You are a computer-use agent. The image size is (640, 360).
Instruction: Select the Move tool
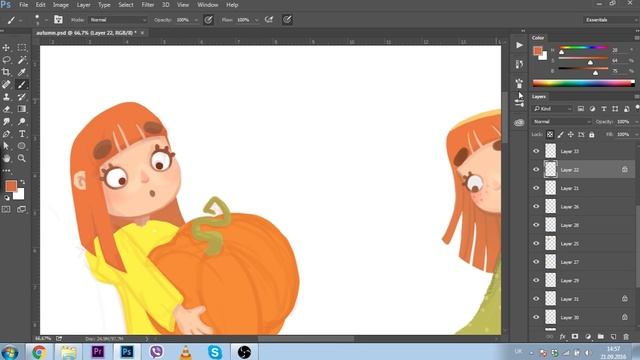[6, 48]
